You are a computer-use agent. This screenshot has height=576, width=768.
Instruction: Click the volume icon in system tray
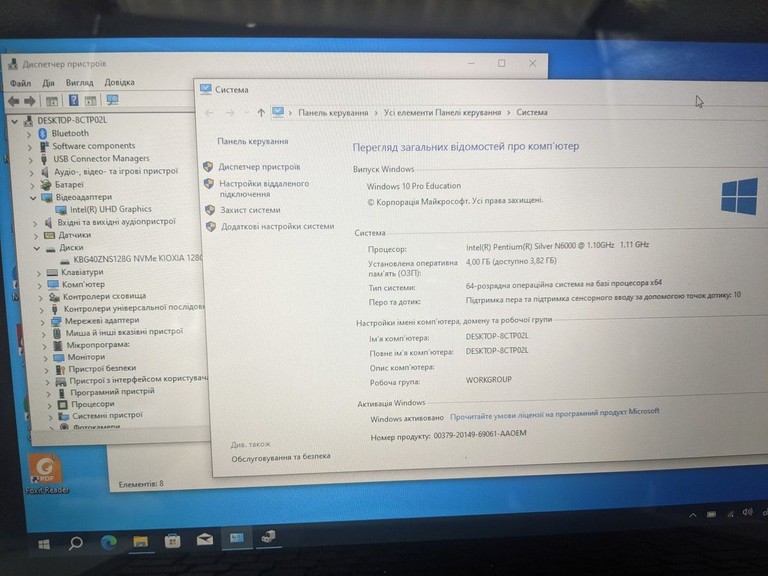747,512
